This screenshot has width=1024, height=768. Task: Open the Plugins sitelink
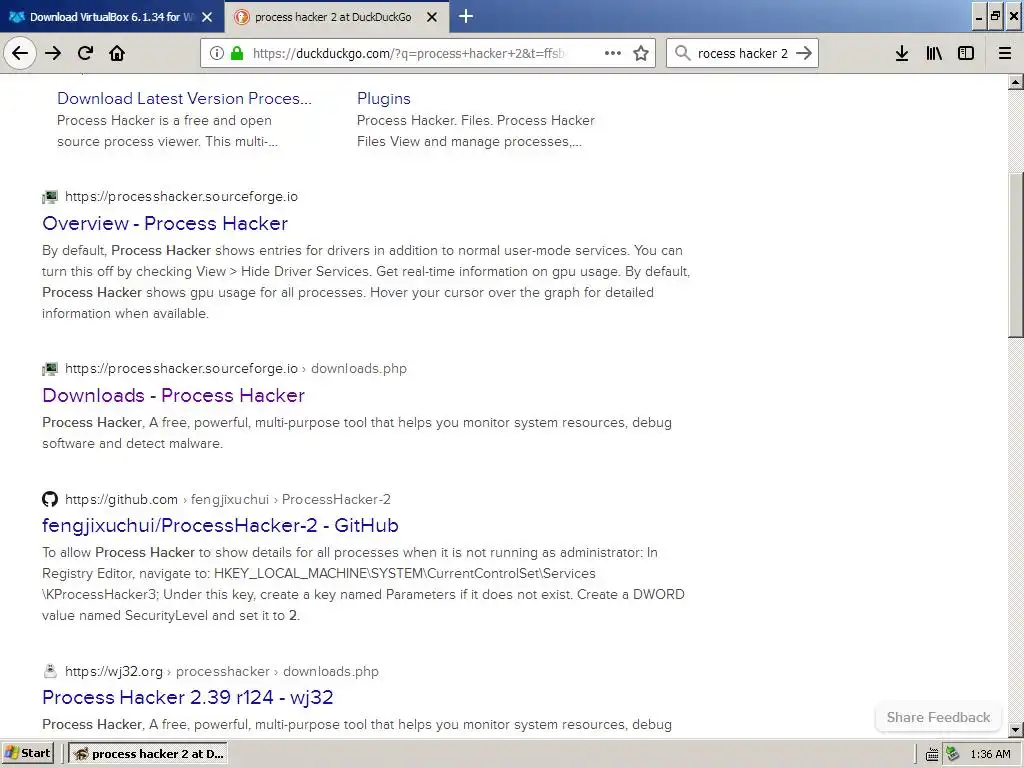[x=383, y=99]
